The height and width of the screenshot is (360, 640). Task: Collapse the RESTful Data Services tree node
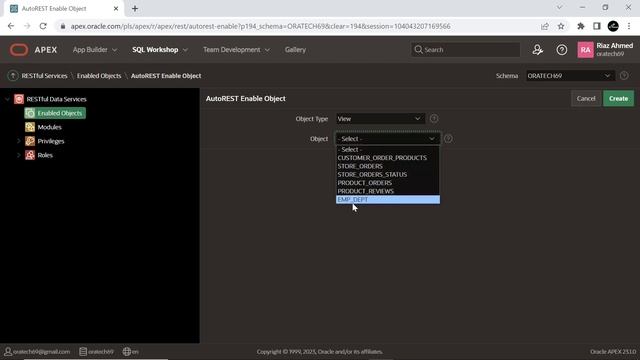coord(7,99)
